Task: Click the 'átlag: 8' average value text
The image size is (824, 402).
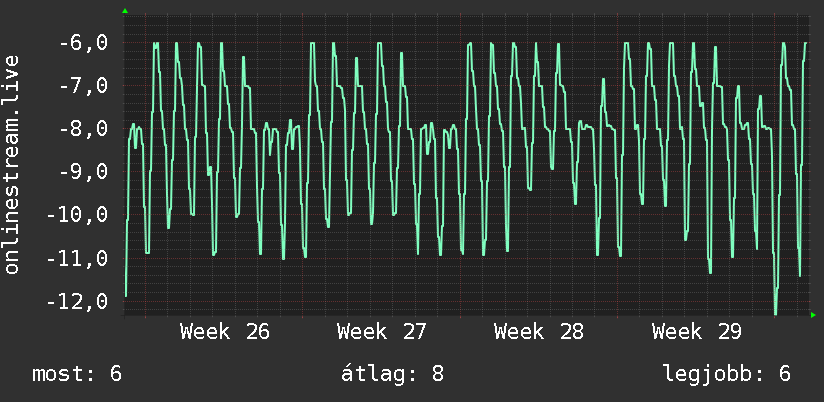Action: click(x=393, y=374)
